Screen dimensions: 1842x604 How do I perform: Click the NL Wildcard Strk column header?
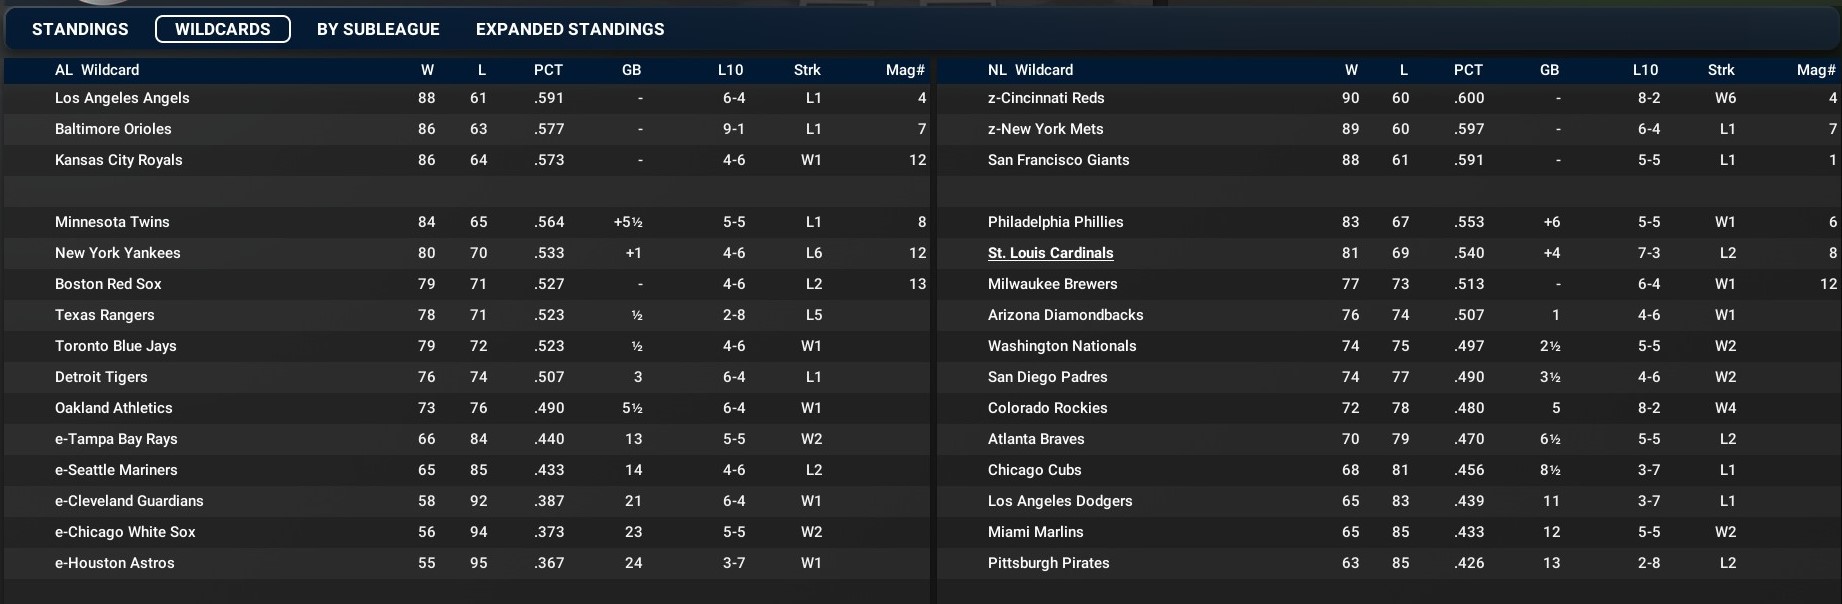(1721, 70)
